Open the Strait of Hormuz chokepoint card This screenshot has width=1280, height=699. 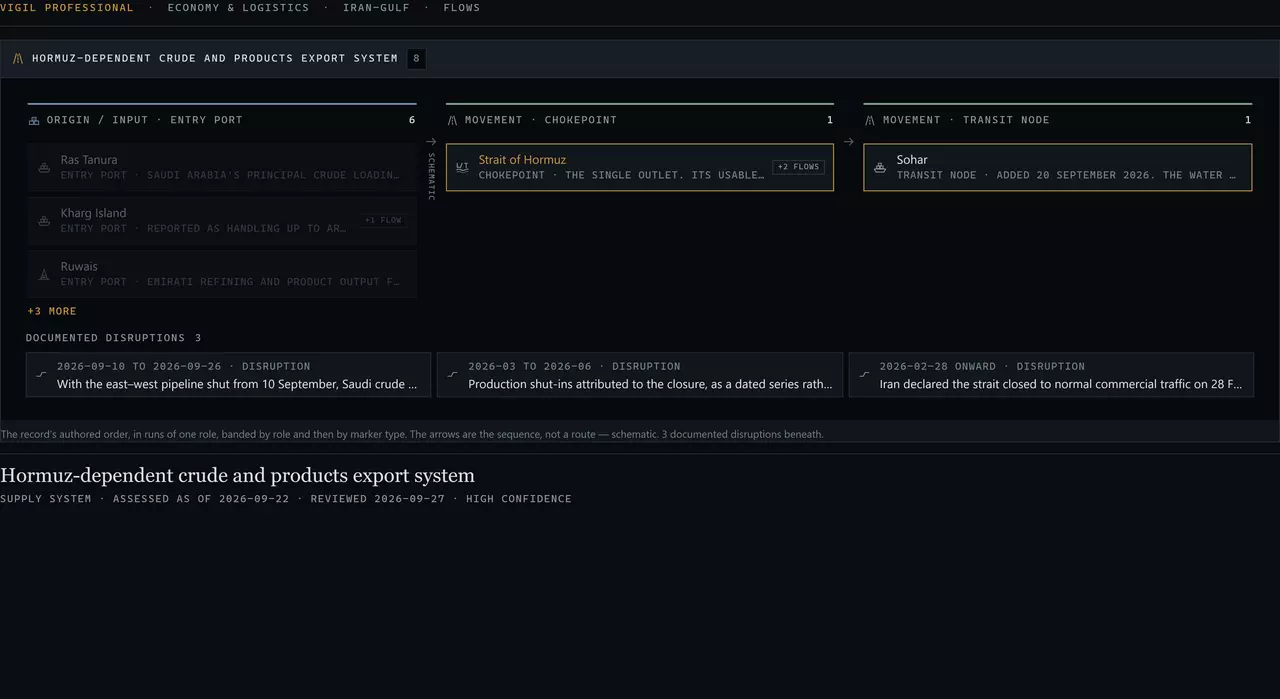point(640,167)
